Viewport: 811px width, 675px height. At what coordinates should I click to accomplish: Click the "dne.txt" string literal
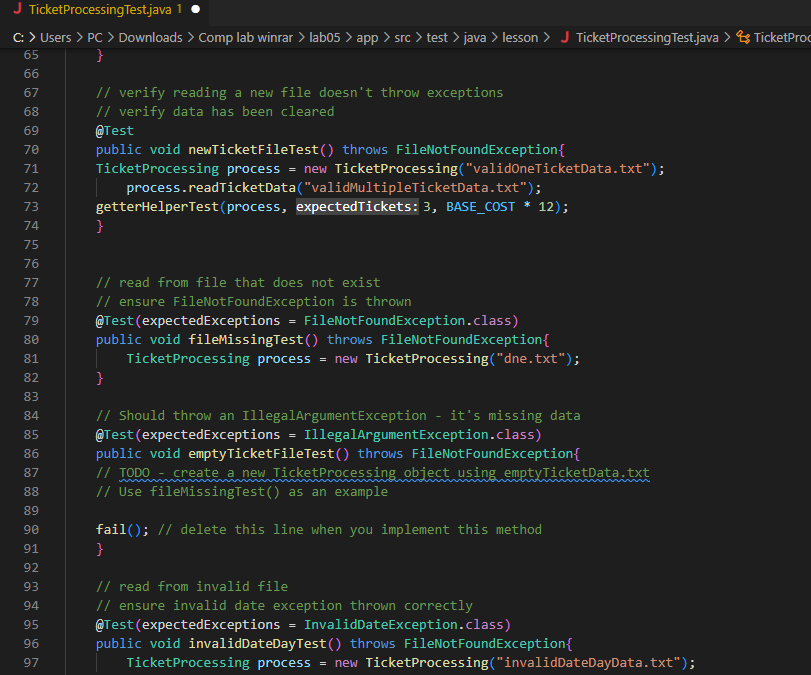click(x=531, y=358)
